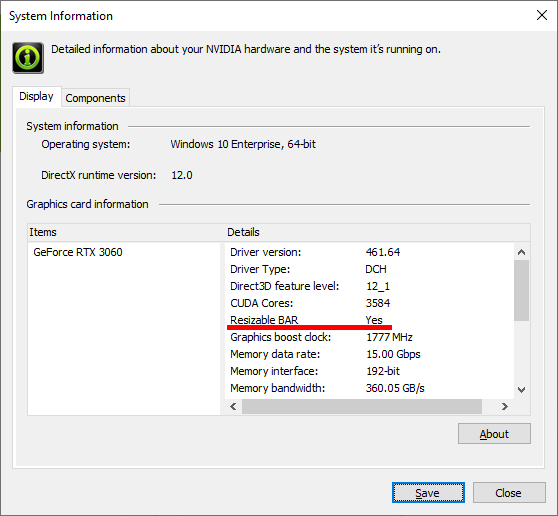Save the system information
558x516 pixels.
(x=428, y=493)
